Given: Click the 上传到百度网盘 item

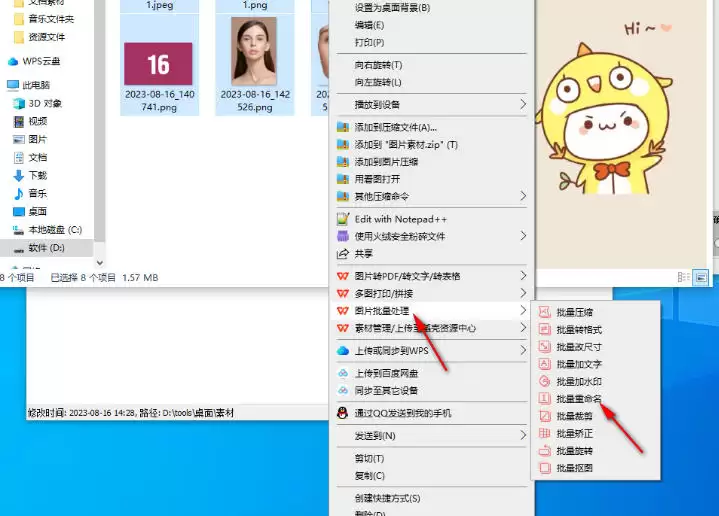Looking at the screenshot, I should (431, 373).
